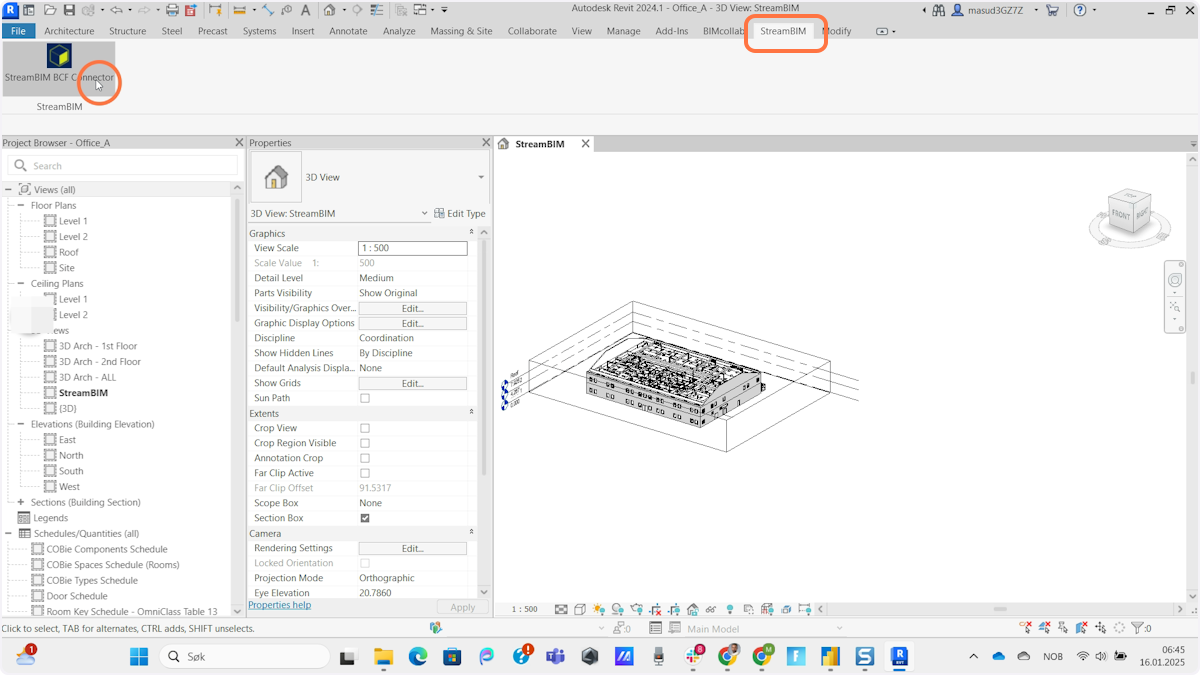Click the Project Browser search field
The width and height of the screenshot is (1200, 675).
[123, 165]
